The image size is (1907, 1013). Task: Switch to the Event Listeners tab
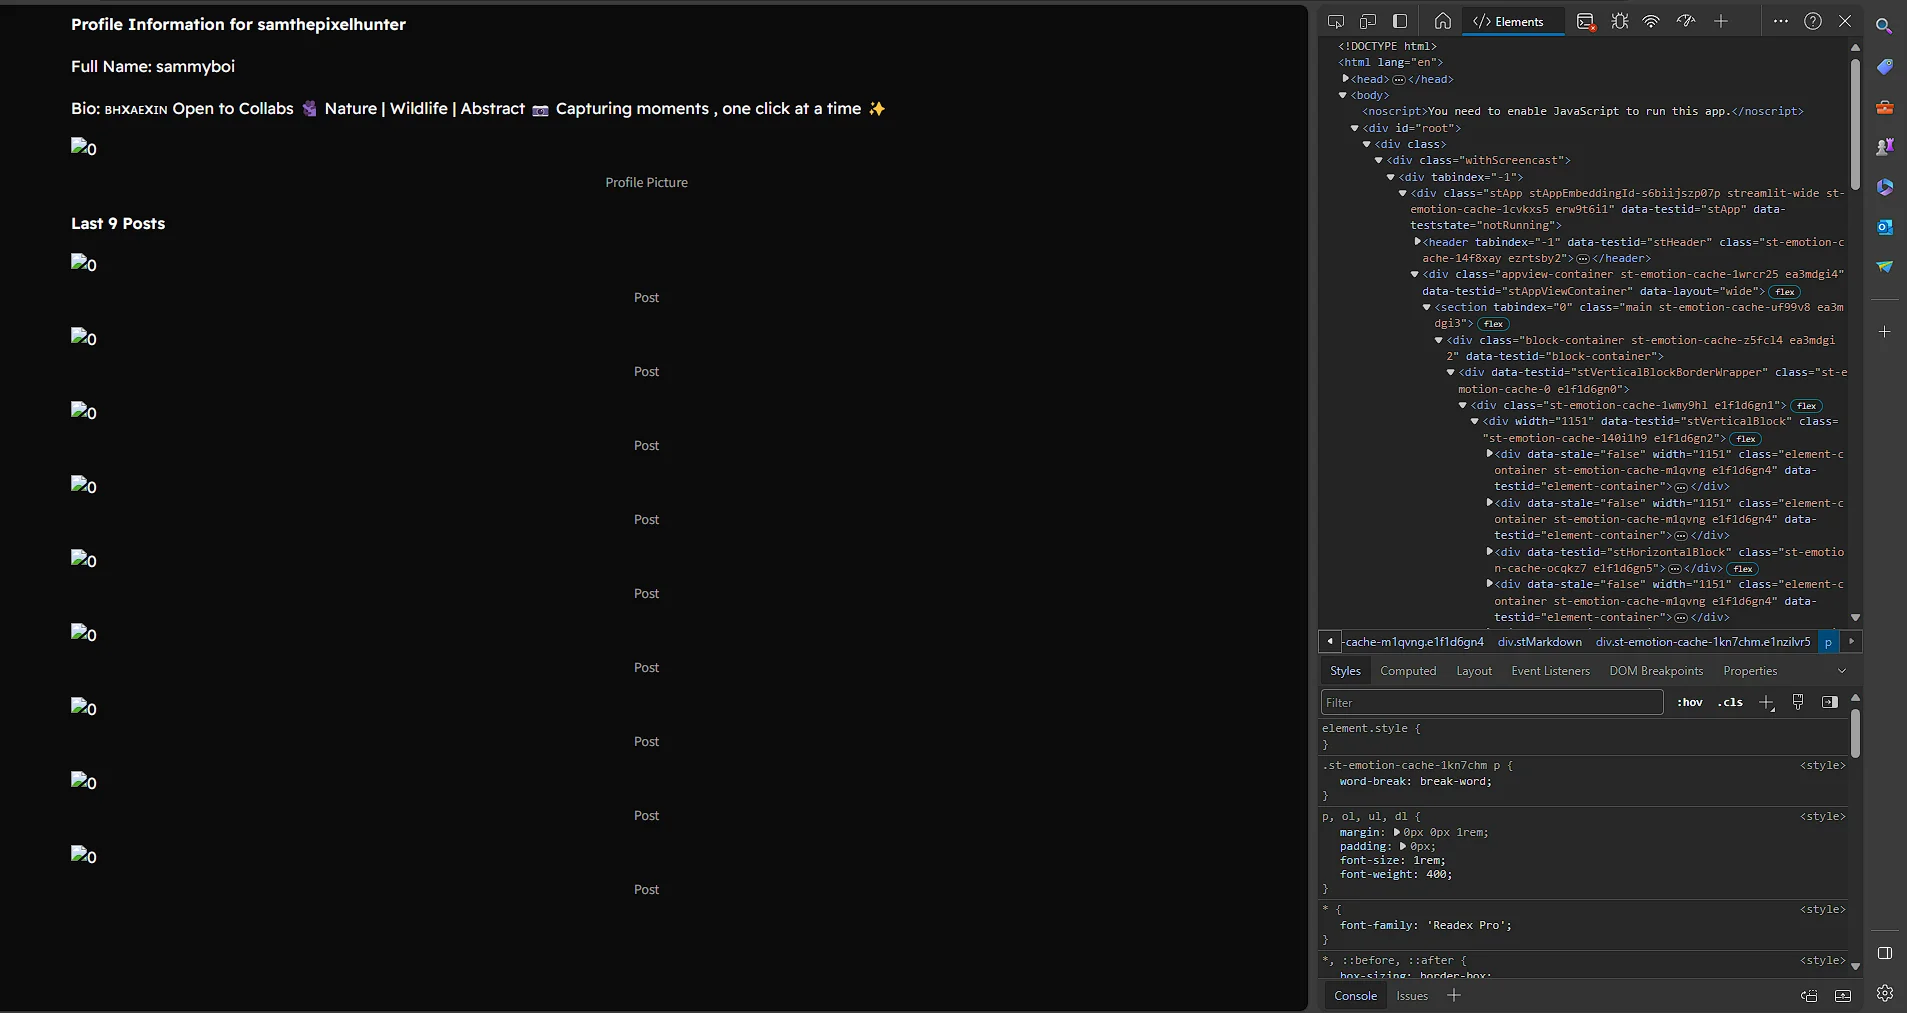point(1550,671)
